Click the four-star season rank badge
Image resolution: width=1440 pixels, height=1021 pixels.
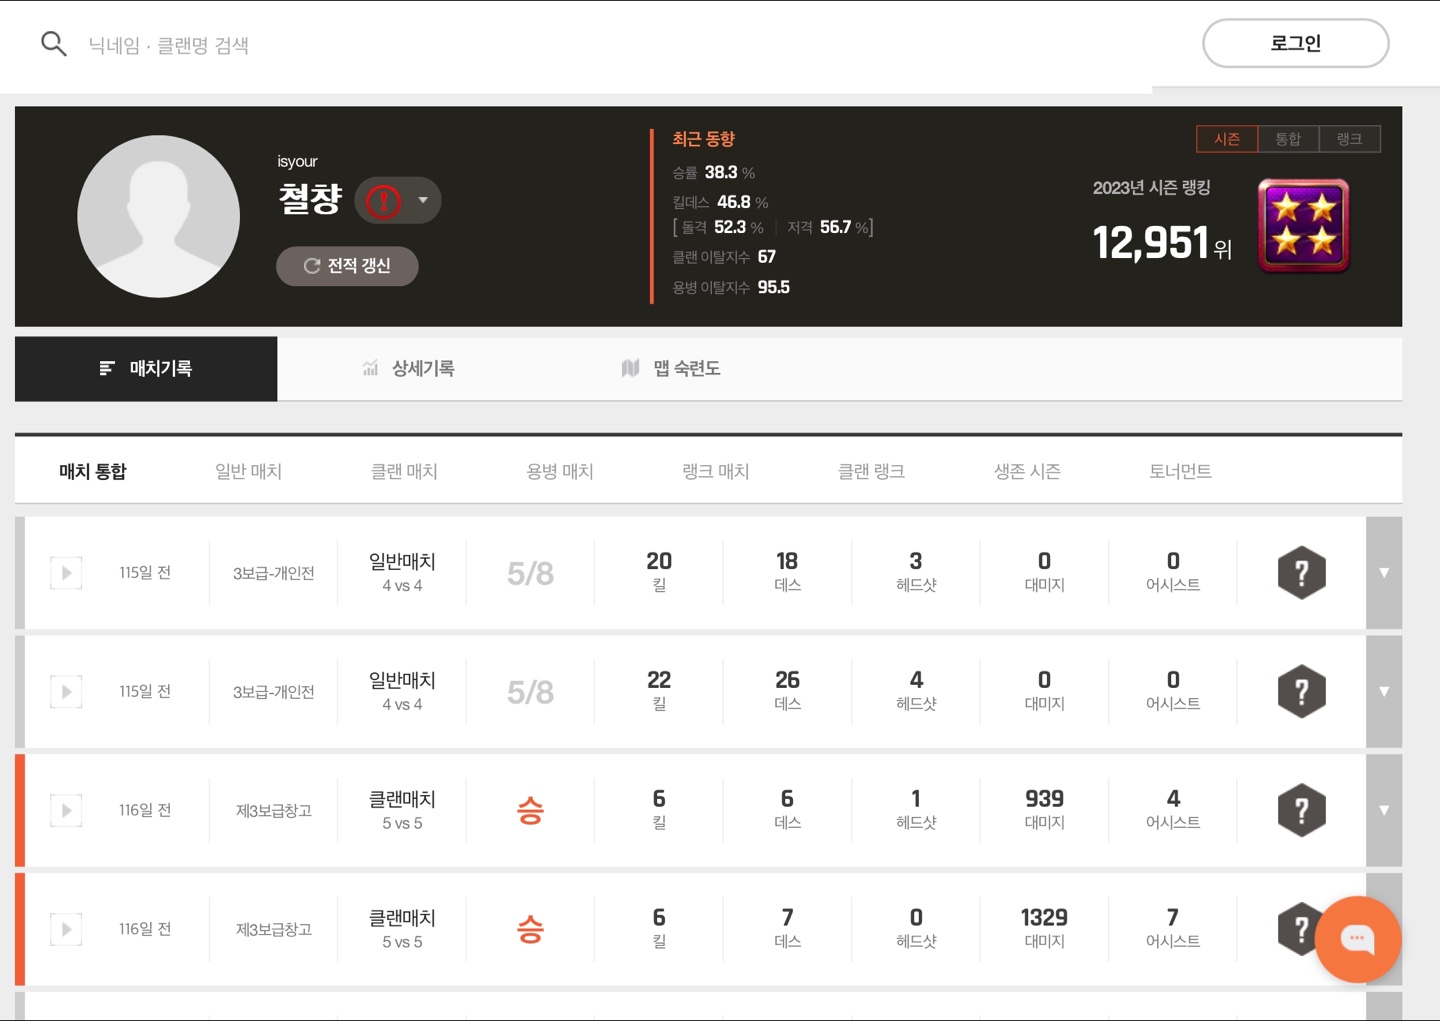(x=1303, y=226)
